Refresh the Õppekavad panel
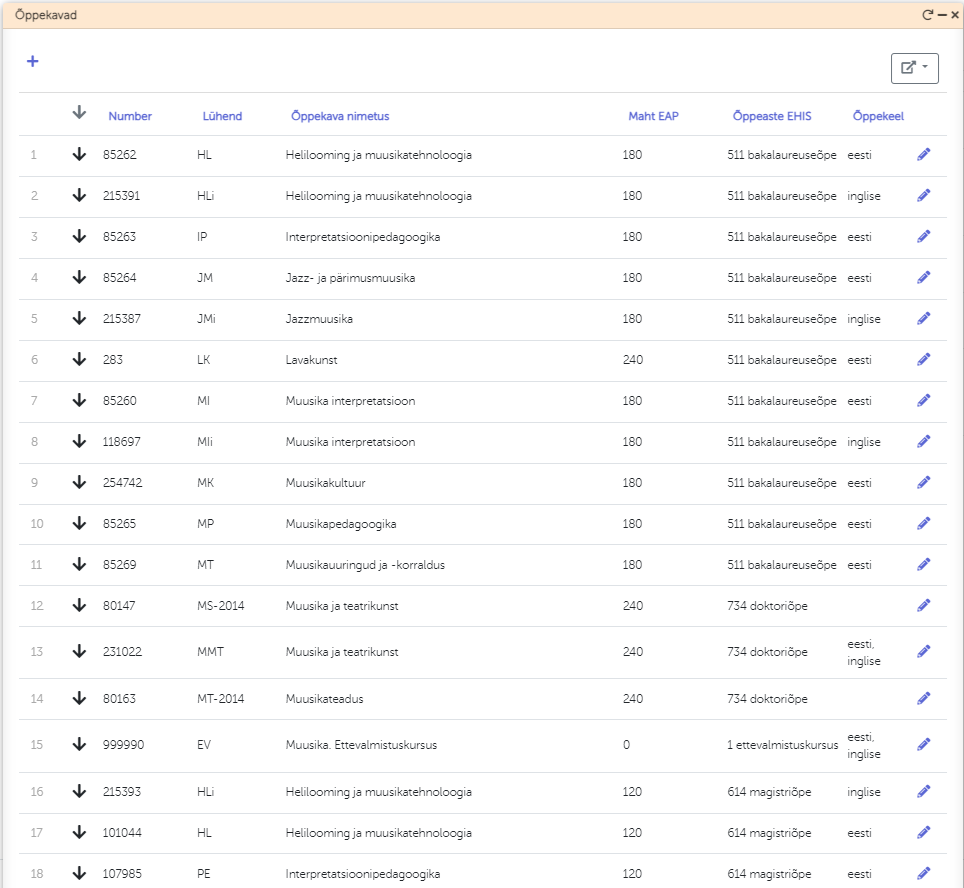The image size is (964, 888). [927, 15]
